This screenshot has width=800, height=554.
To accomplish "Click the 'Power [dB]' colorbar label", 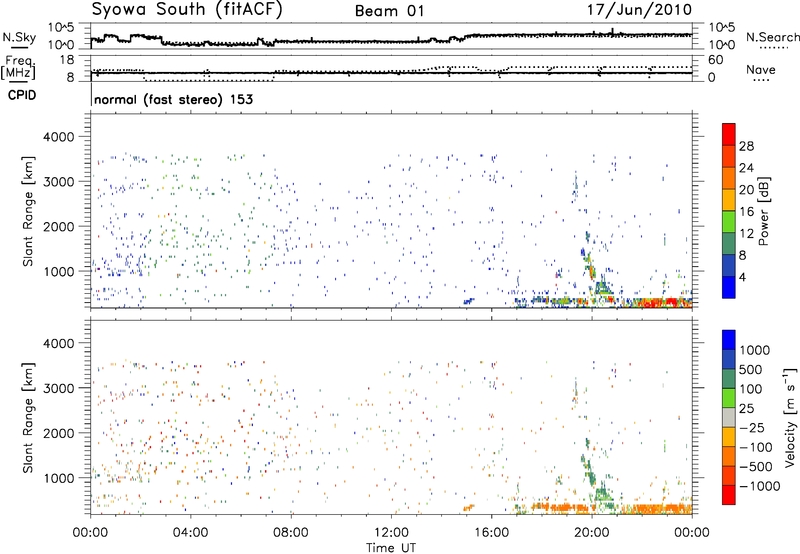I will coord(763,211).
